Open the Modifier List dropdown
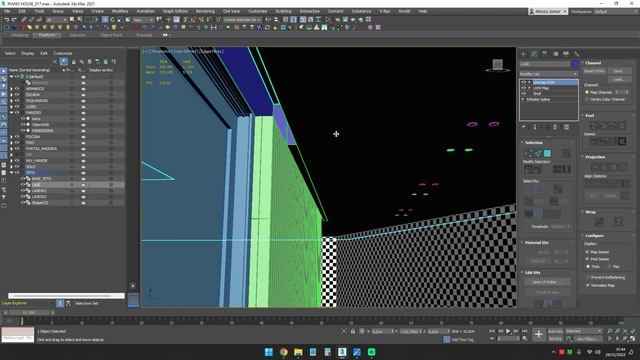640x360 pixels. coord(548,74)
